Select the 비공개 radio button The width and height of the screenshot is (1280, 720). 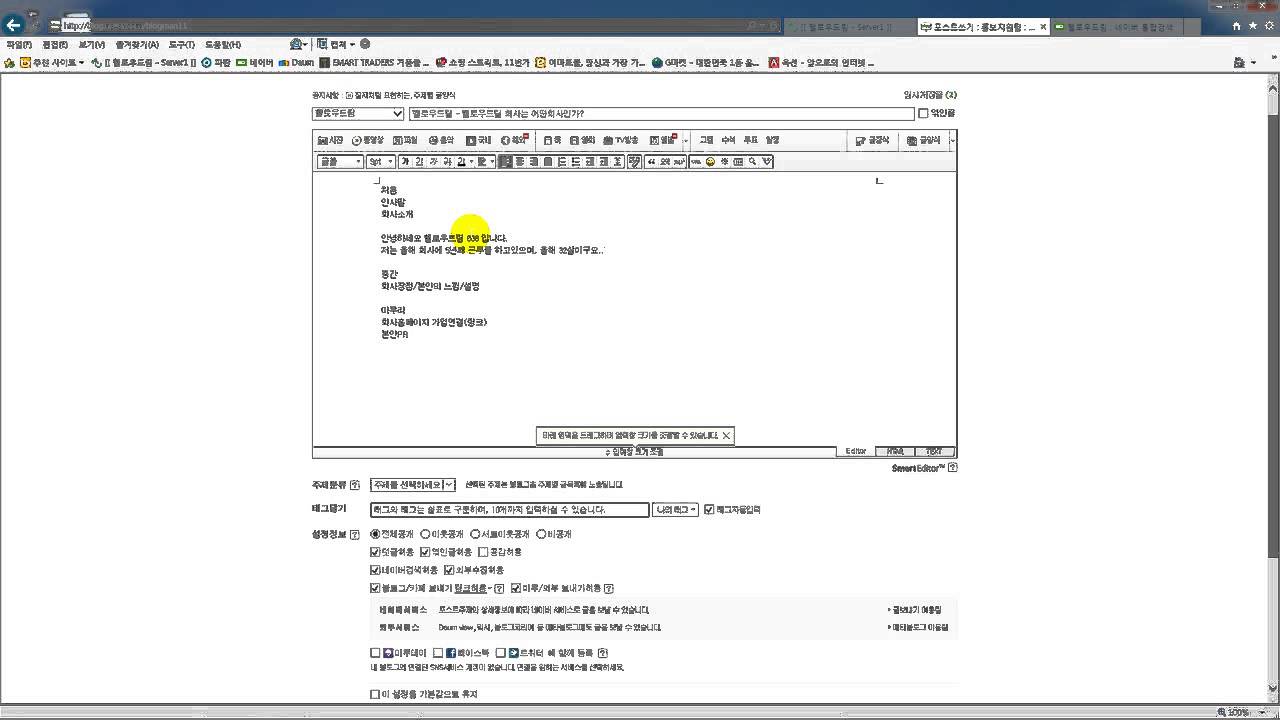pos(541,535)
